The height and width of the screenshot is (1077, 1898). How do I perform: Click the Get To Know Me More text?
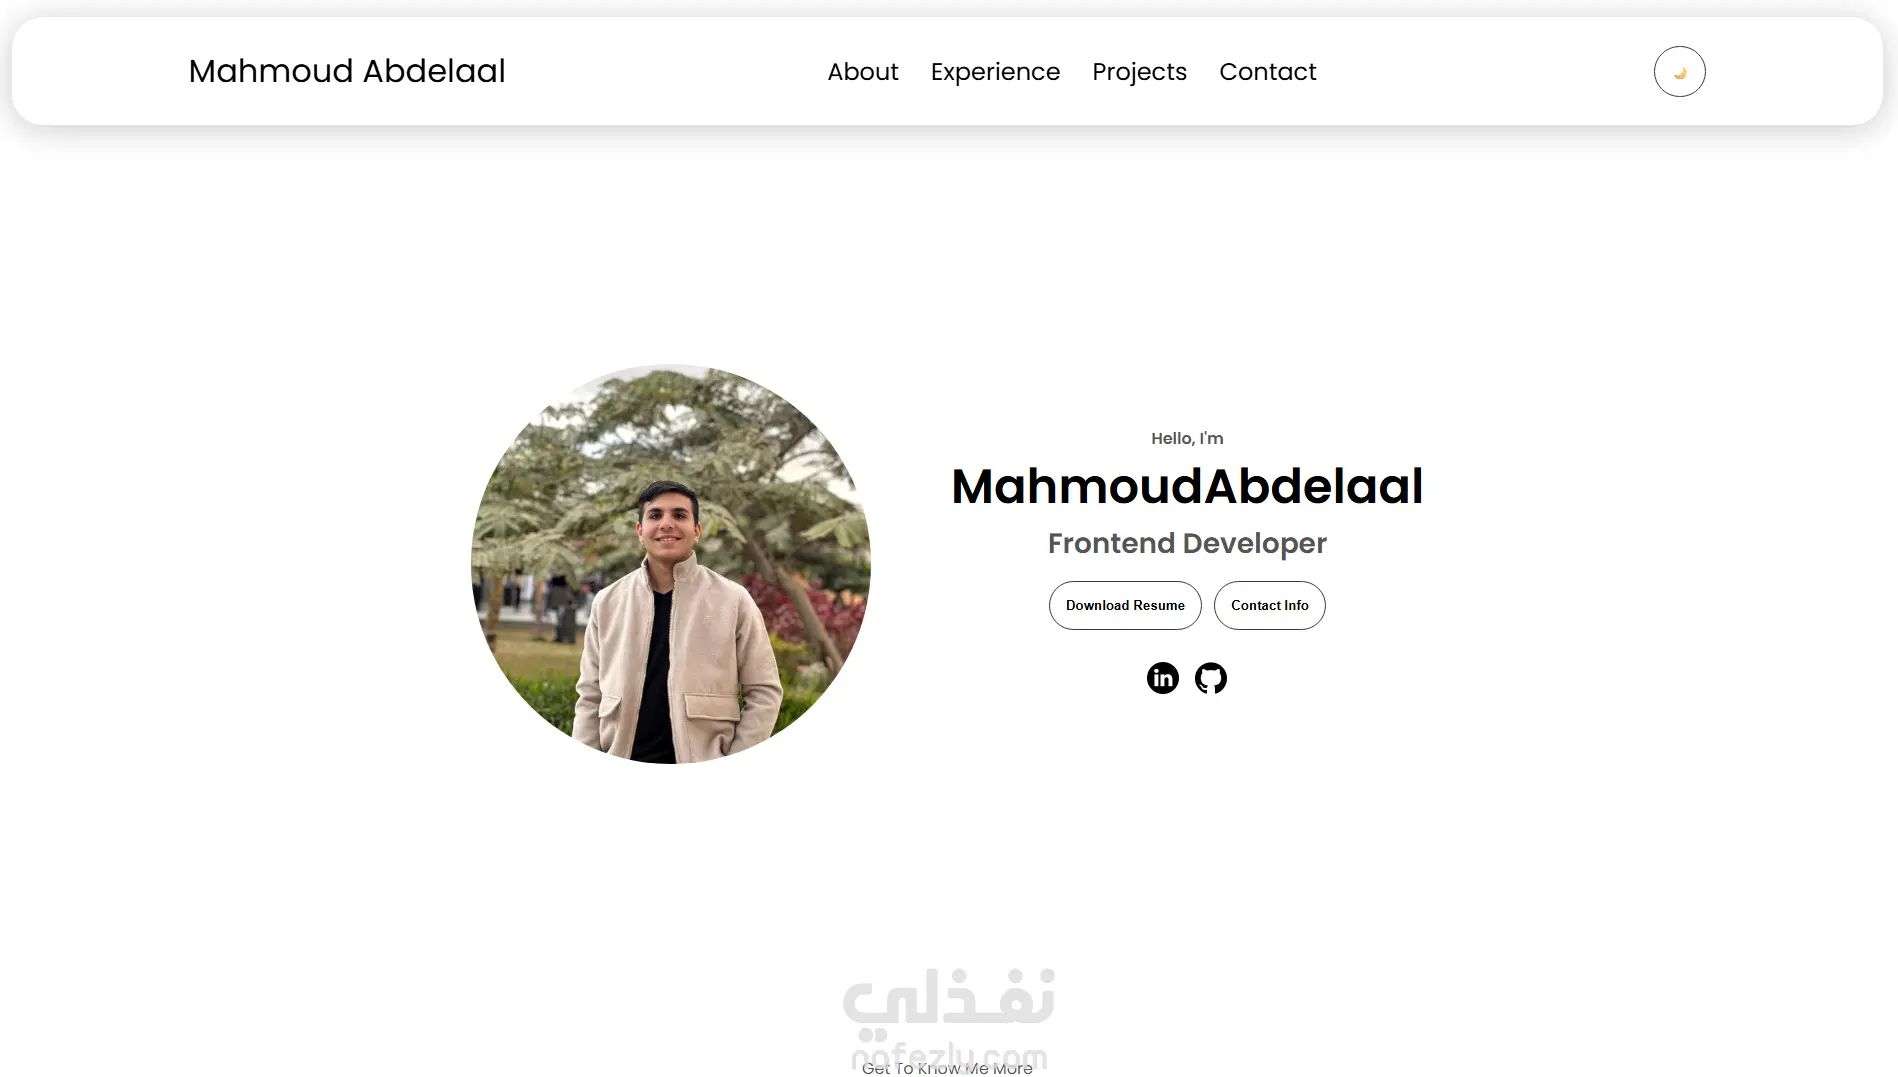click(x=947, y=1068)
